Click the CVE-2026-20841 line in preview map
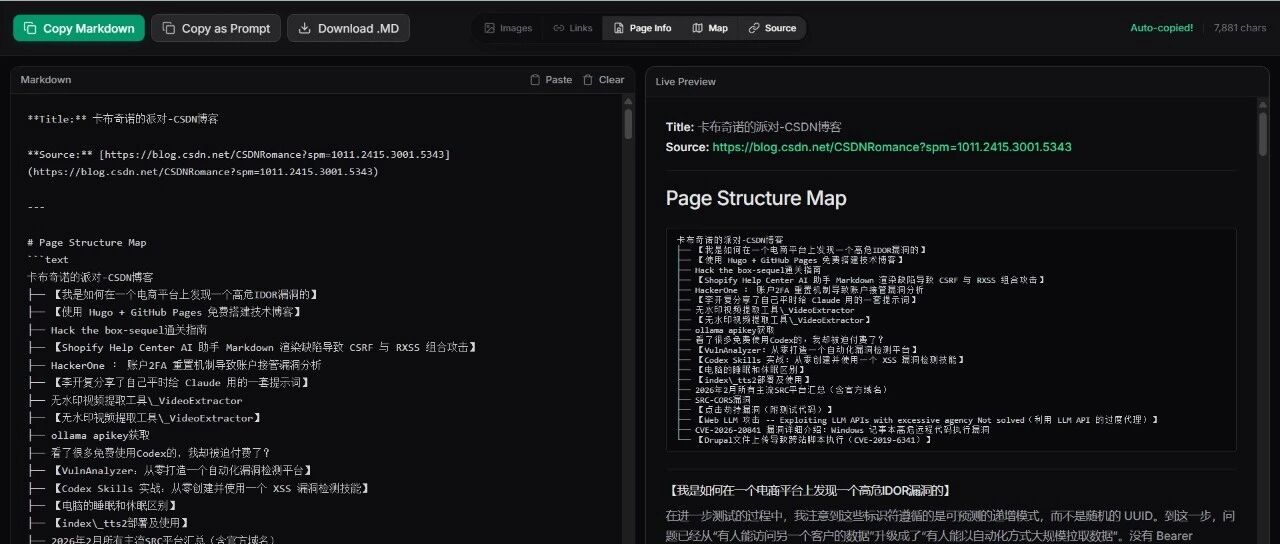 (x=834, y=429)
